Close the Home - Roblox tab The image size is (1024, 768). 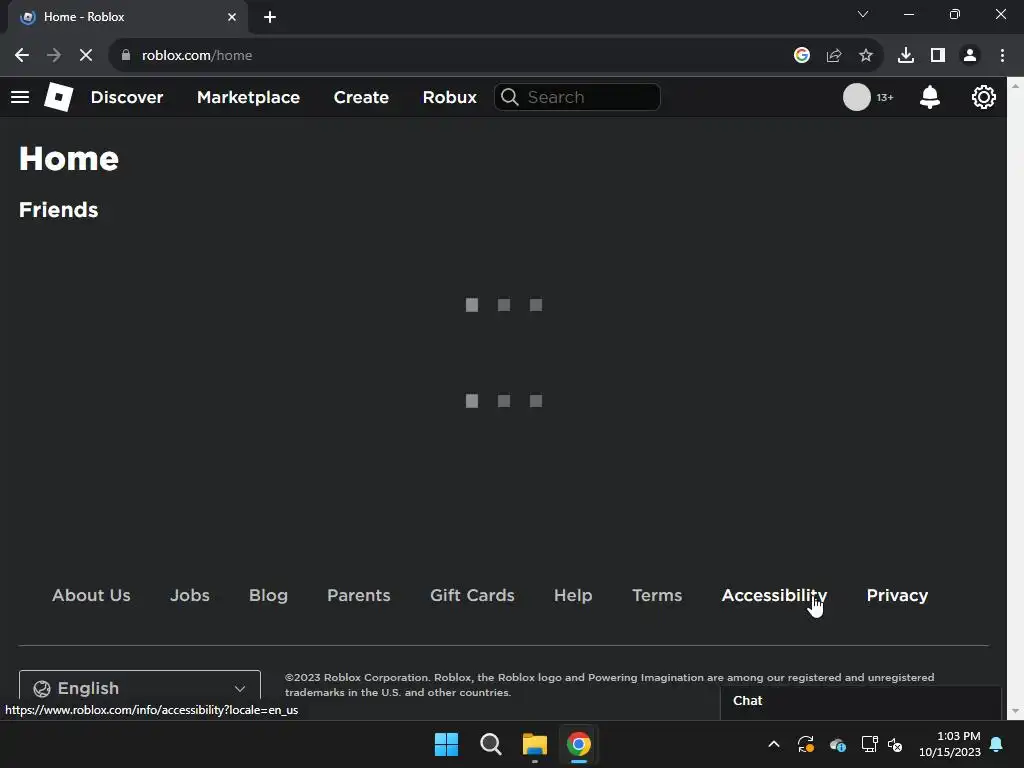point(232,17)
